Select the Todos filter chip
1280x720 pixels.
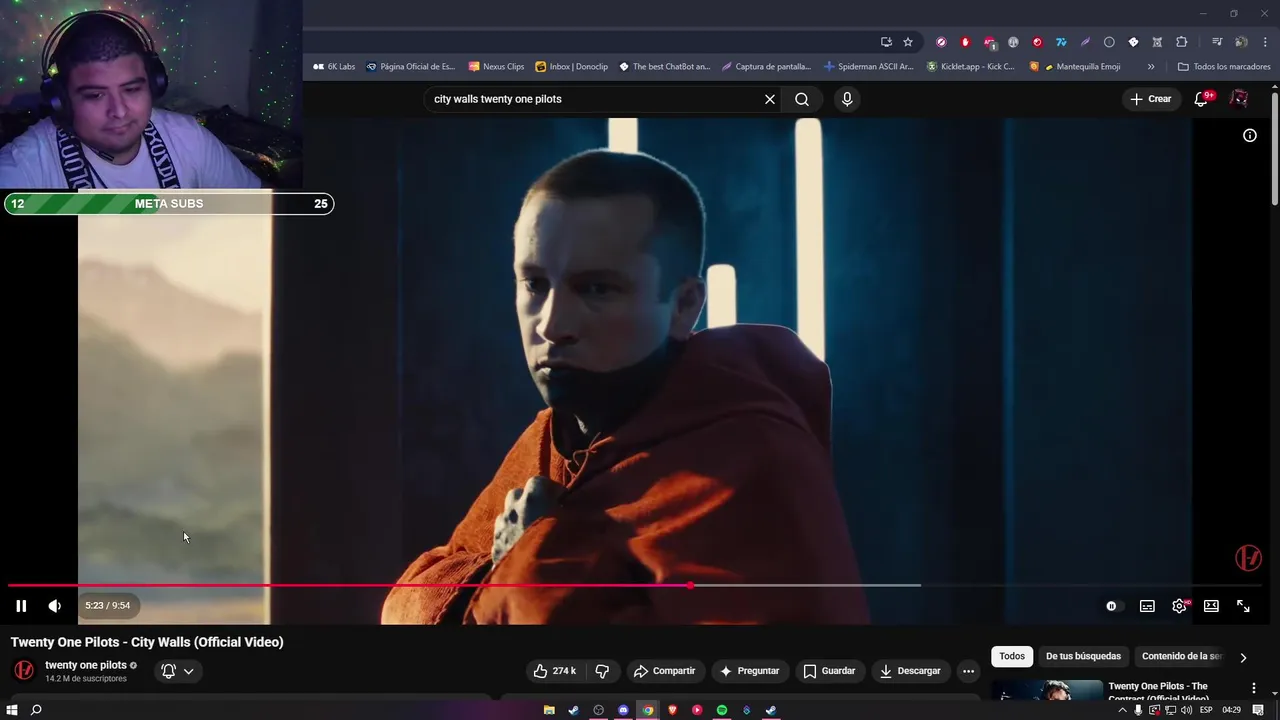(x=1012, y=656)
